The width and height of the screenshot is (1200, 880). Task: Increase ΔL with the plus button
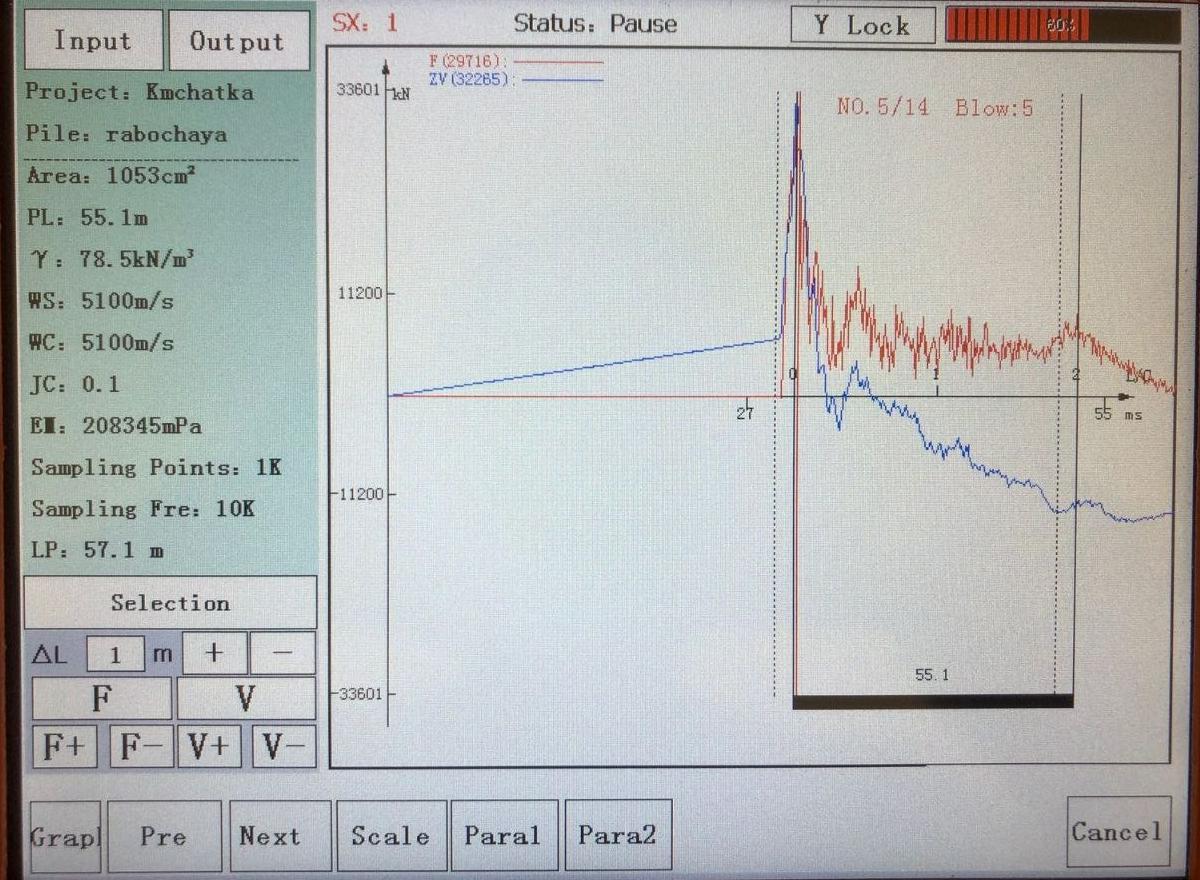coord(213,654)
